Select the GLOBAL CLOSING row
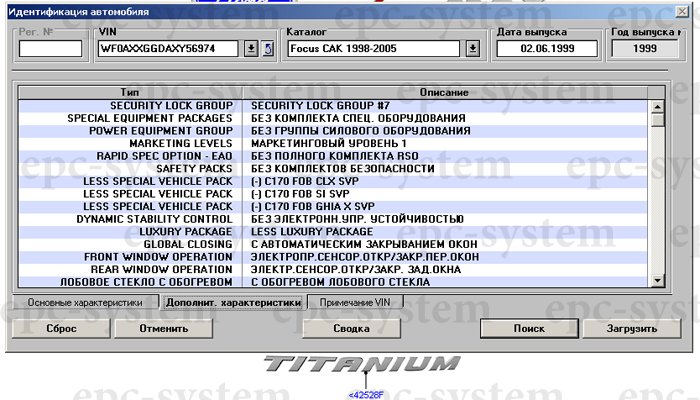This screenshot has width=700, height=400. coord(333,244)
